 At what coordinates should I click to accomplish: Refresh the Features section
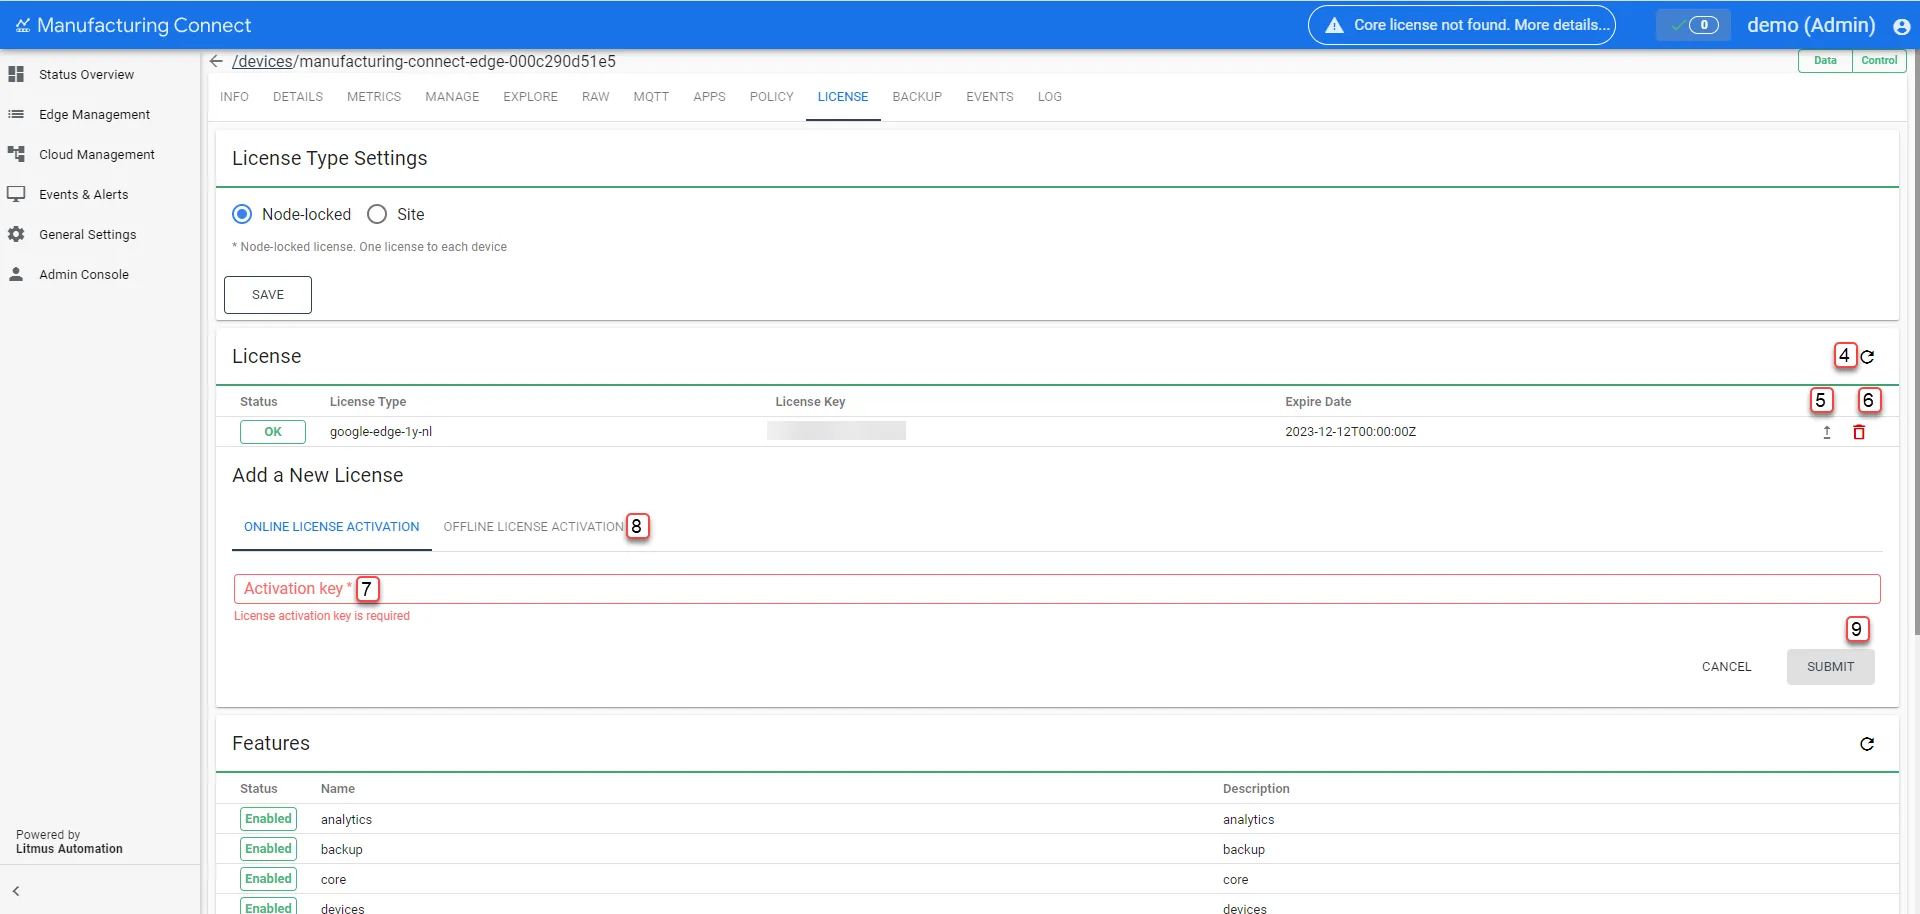click(1867, 744)
